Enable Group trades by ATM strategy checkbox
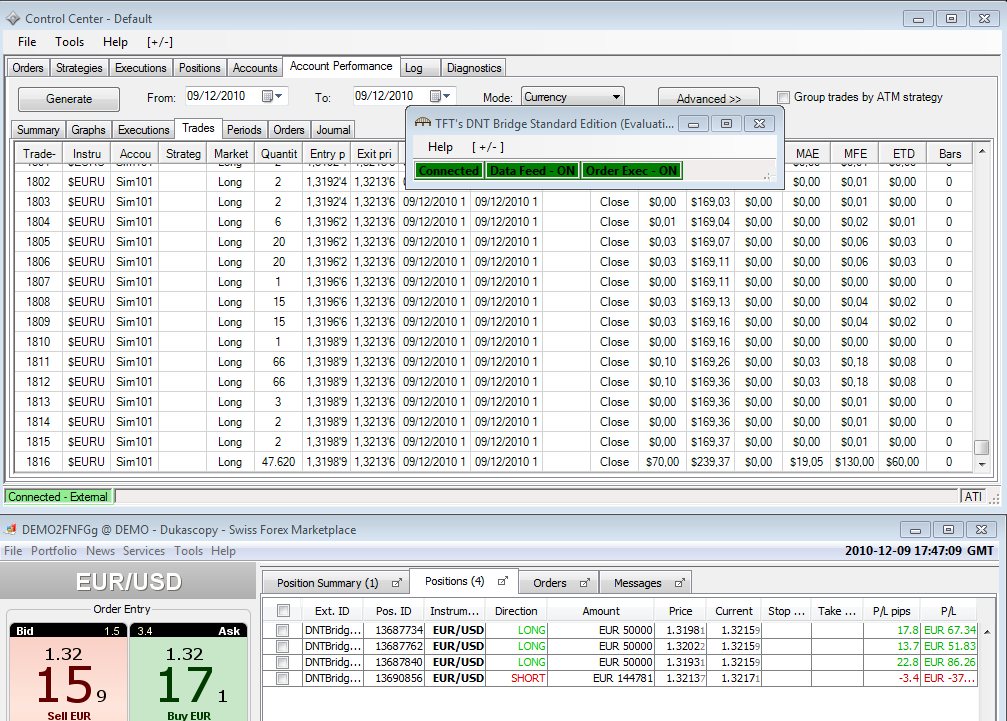Viewport: 1007px width, 721px height. point(783,97)
